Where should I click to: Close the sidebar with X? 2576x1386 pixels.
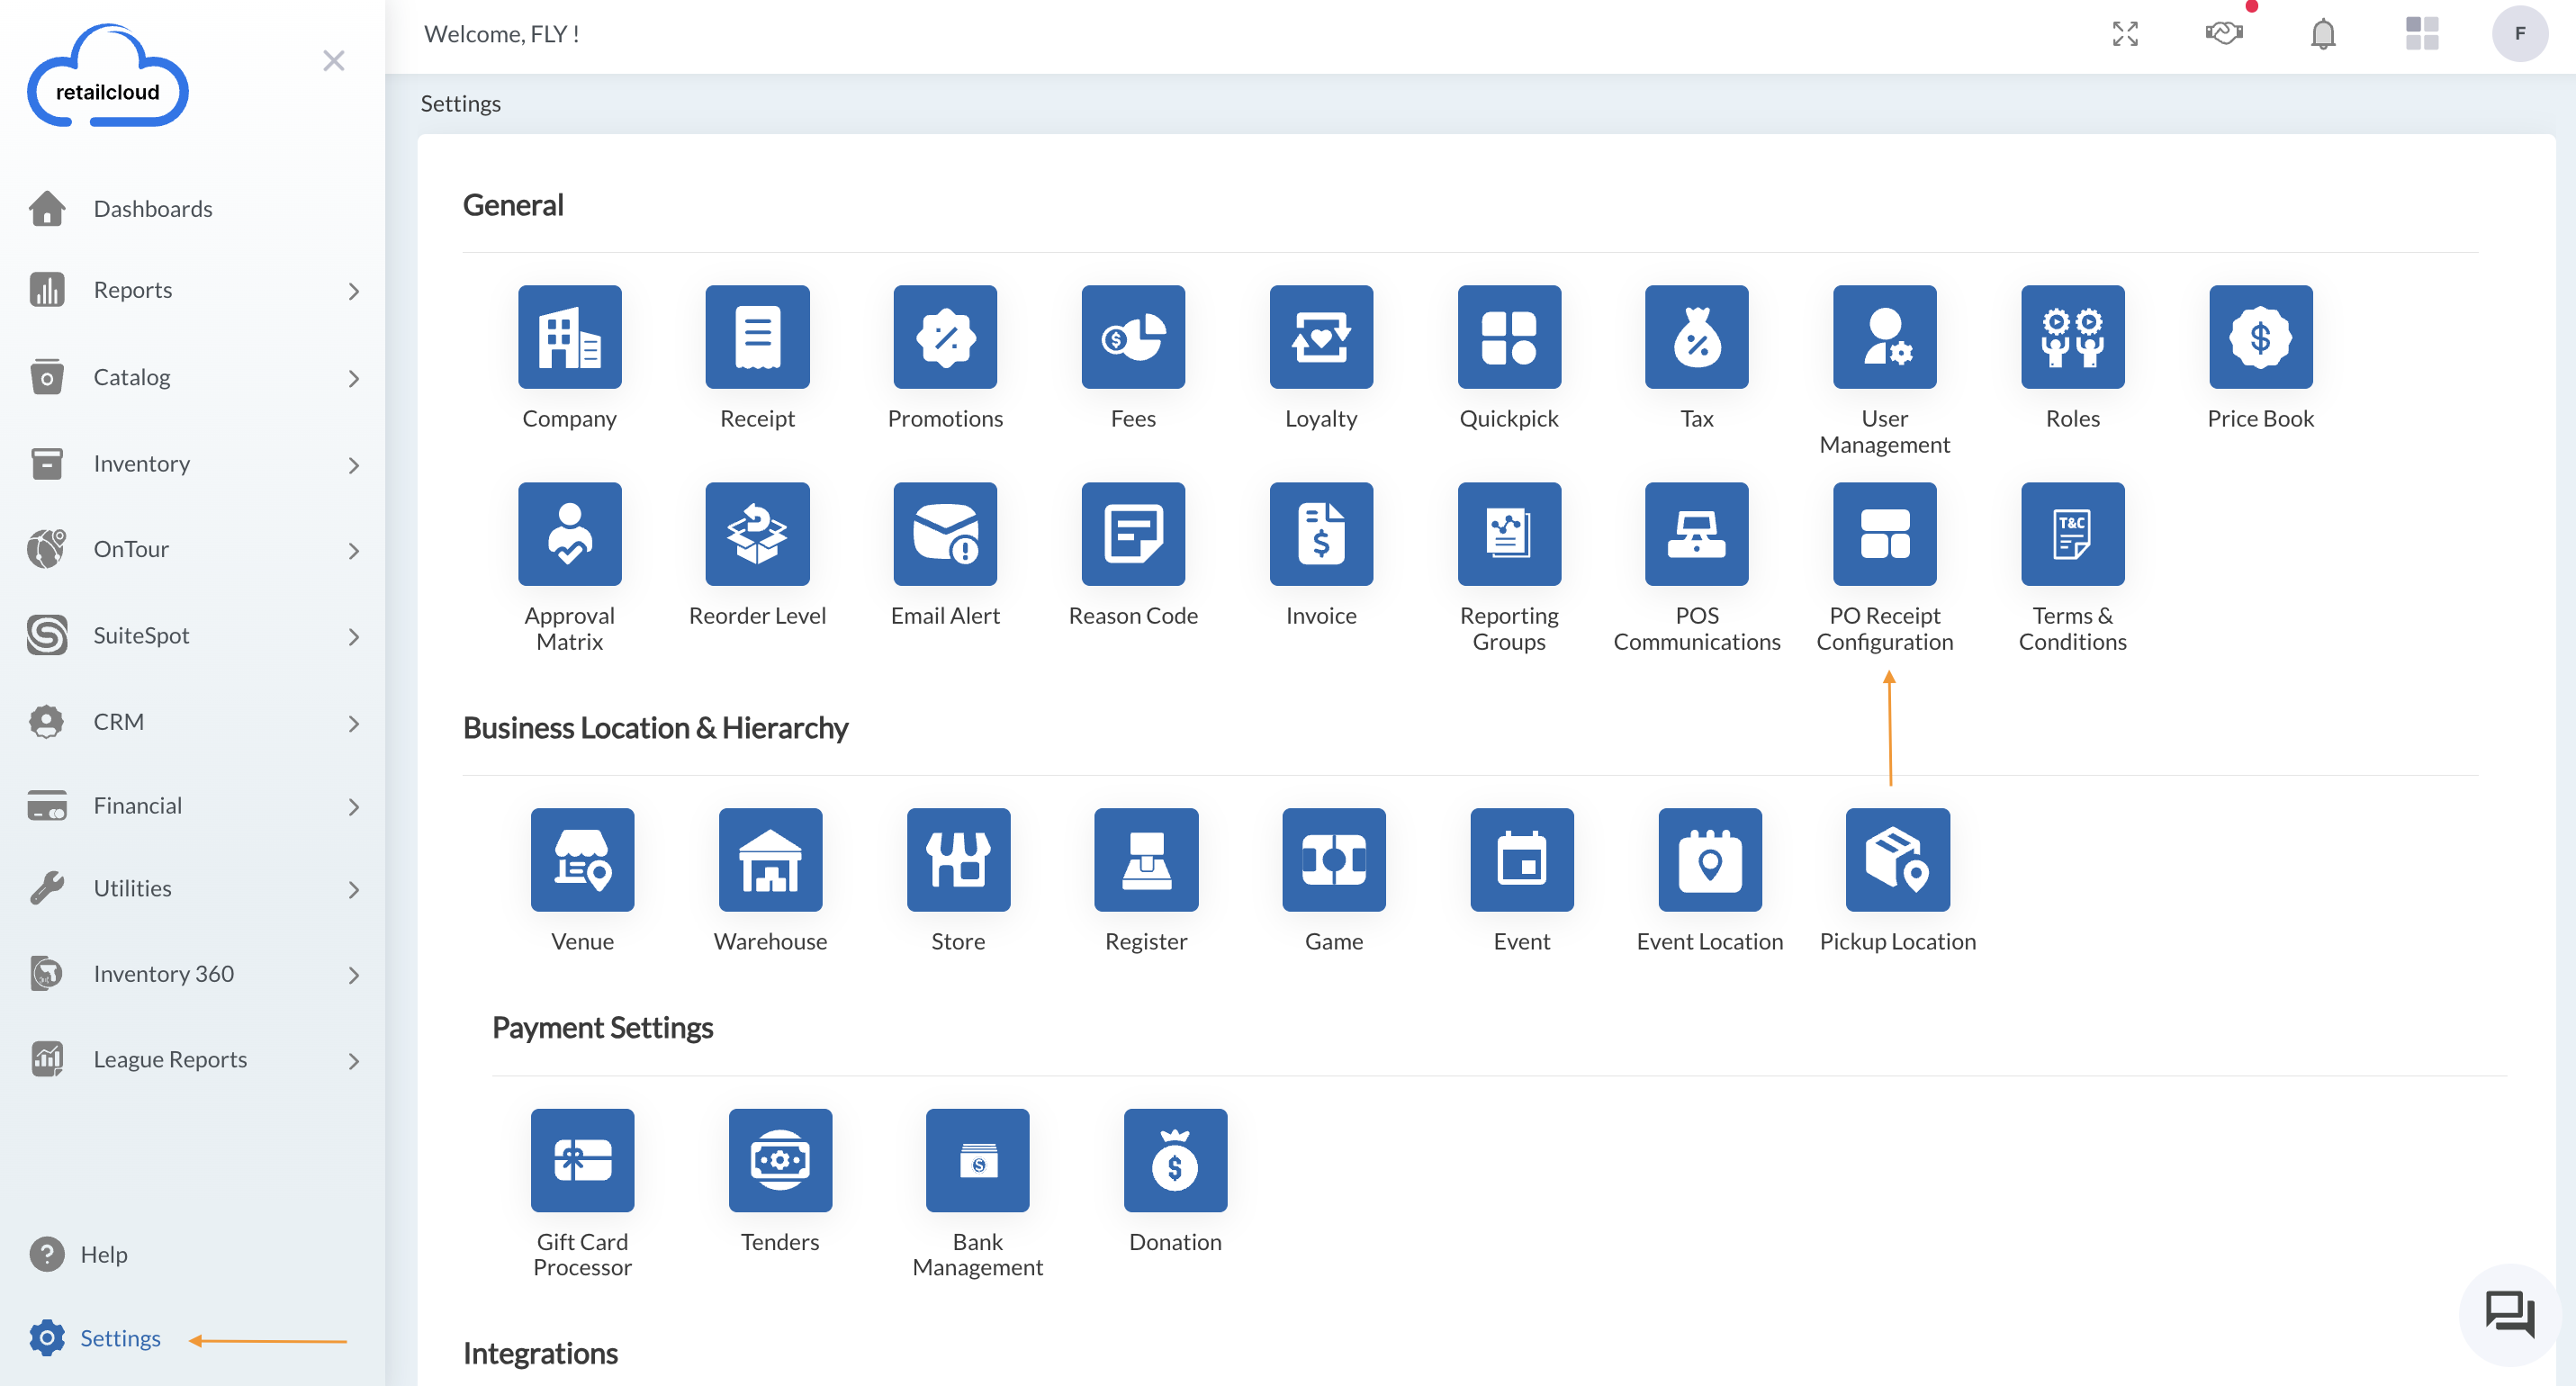[x=334, y=61]
